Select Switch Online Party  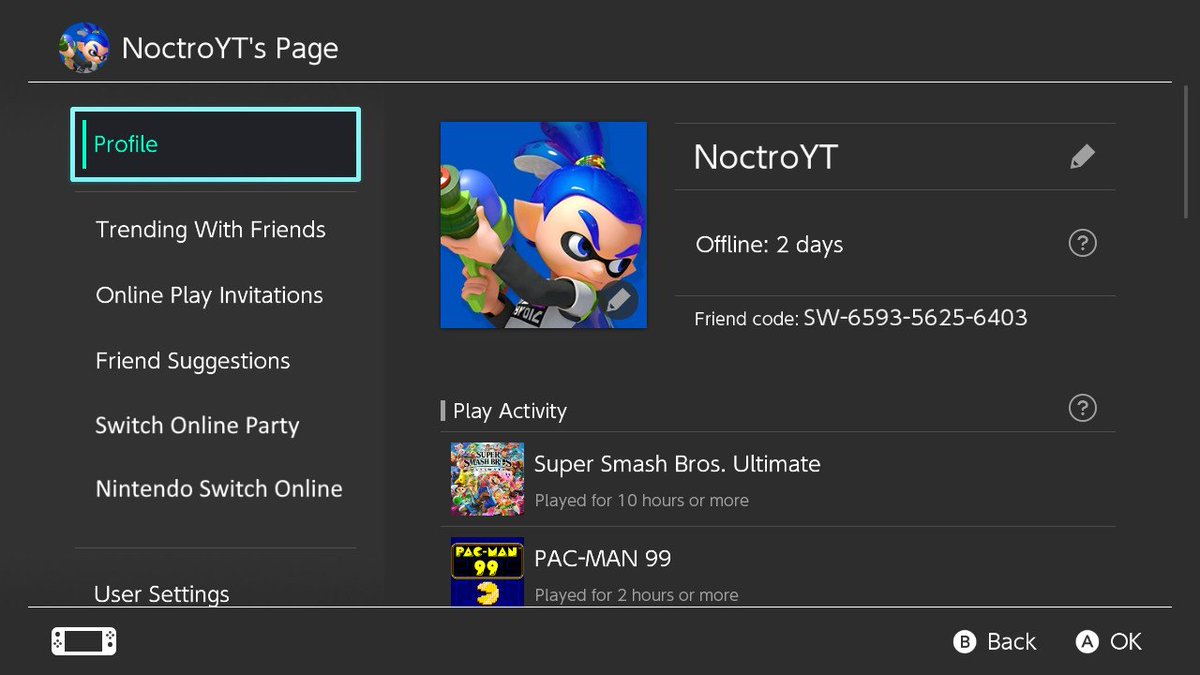pyautogui.click(x=197, y=426)
